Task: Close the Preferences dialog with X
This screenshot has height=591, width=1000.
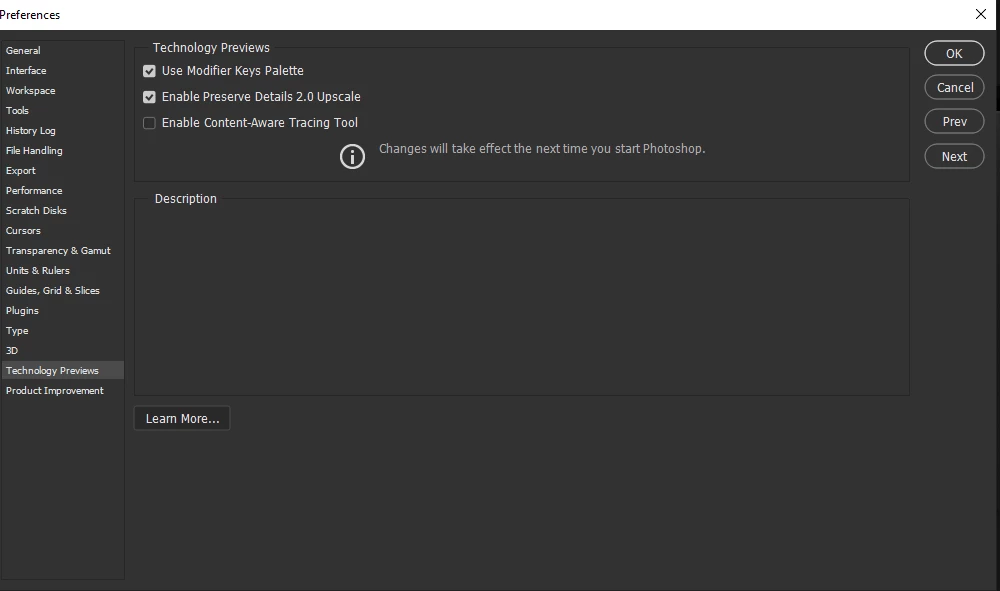Action: click(x=981, y=14)
